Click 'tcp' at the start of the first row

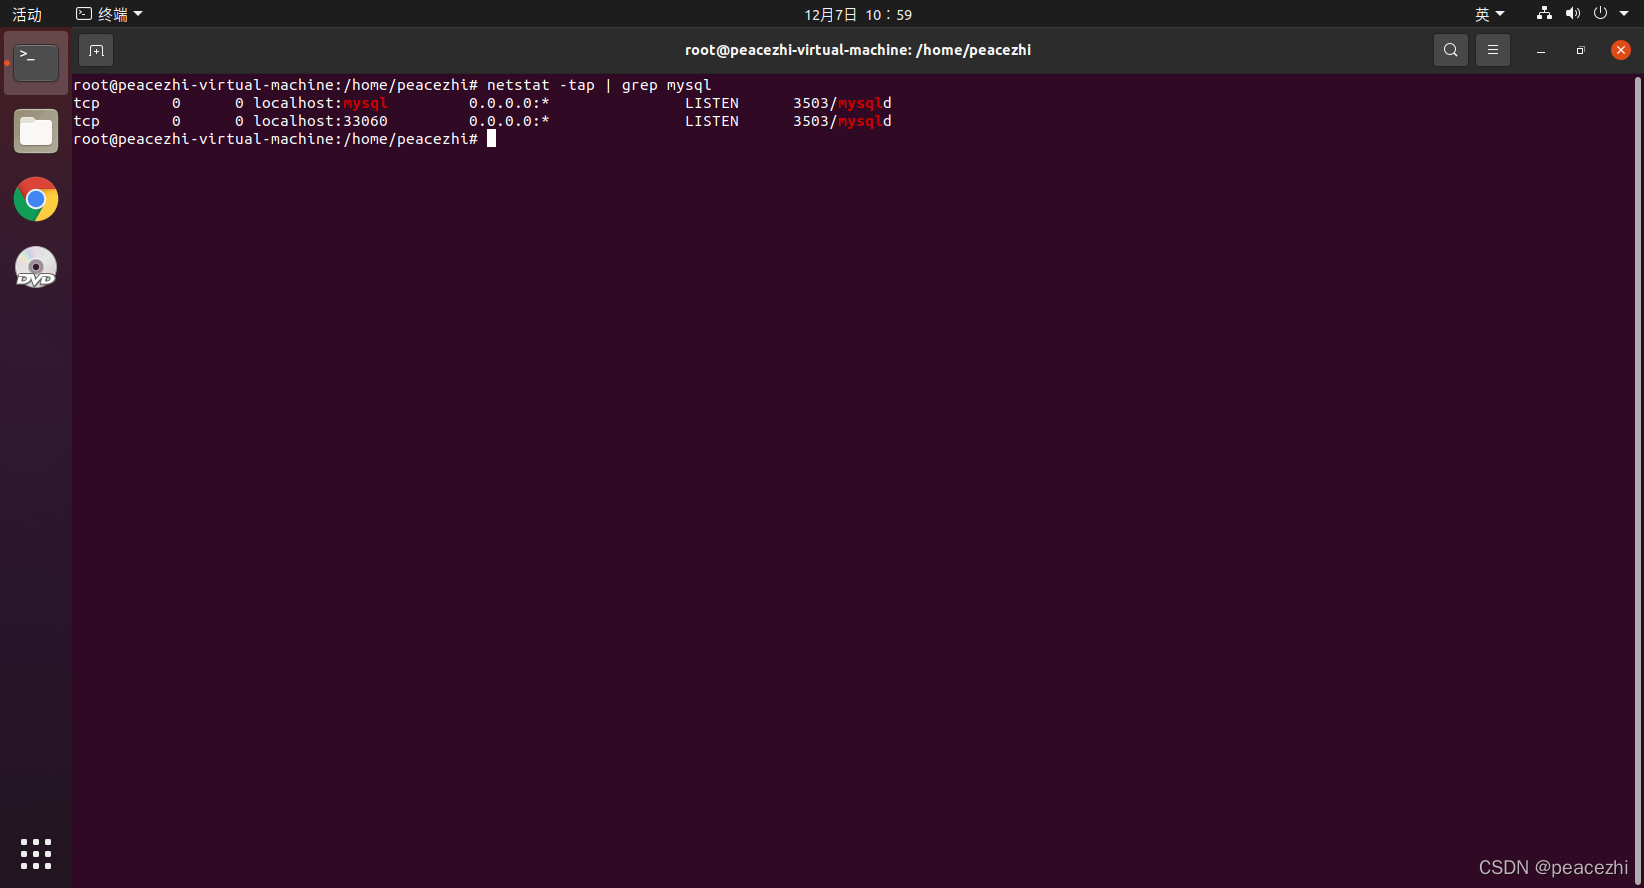click(x=87, y=103)
